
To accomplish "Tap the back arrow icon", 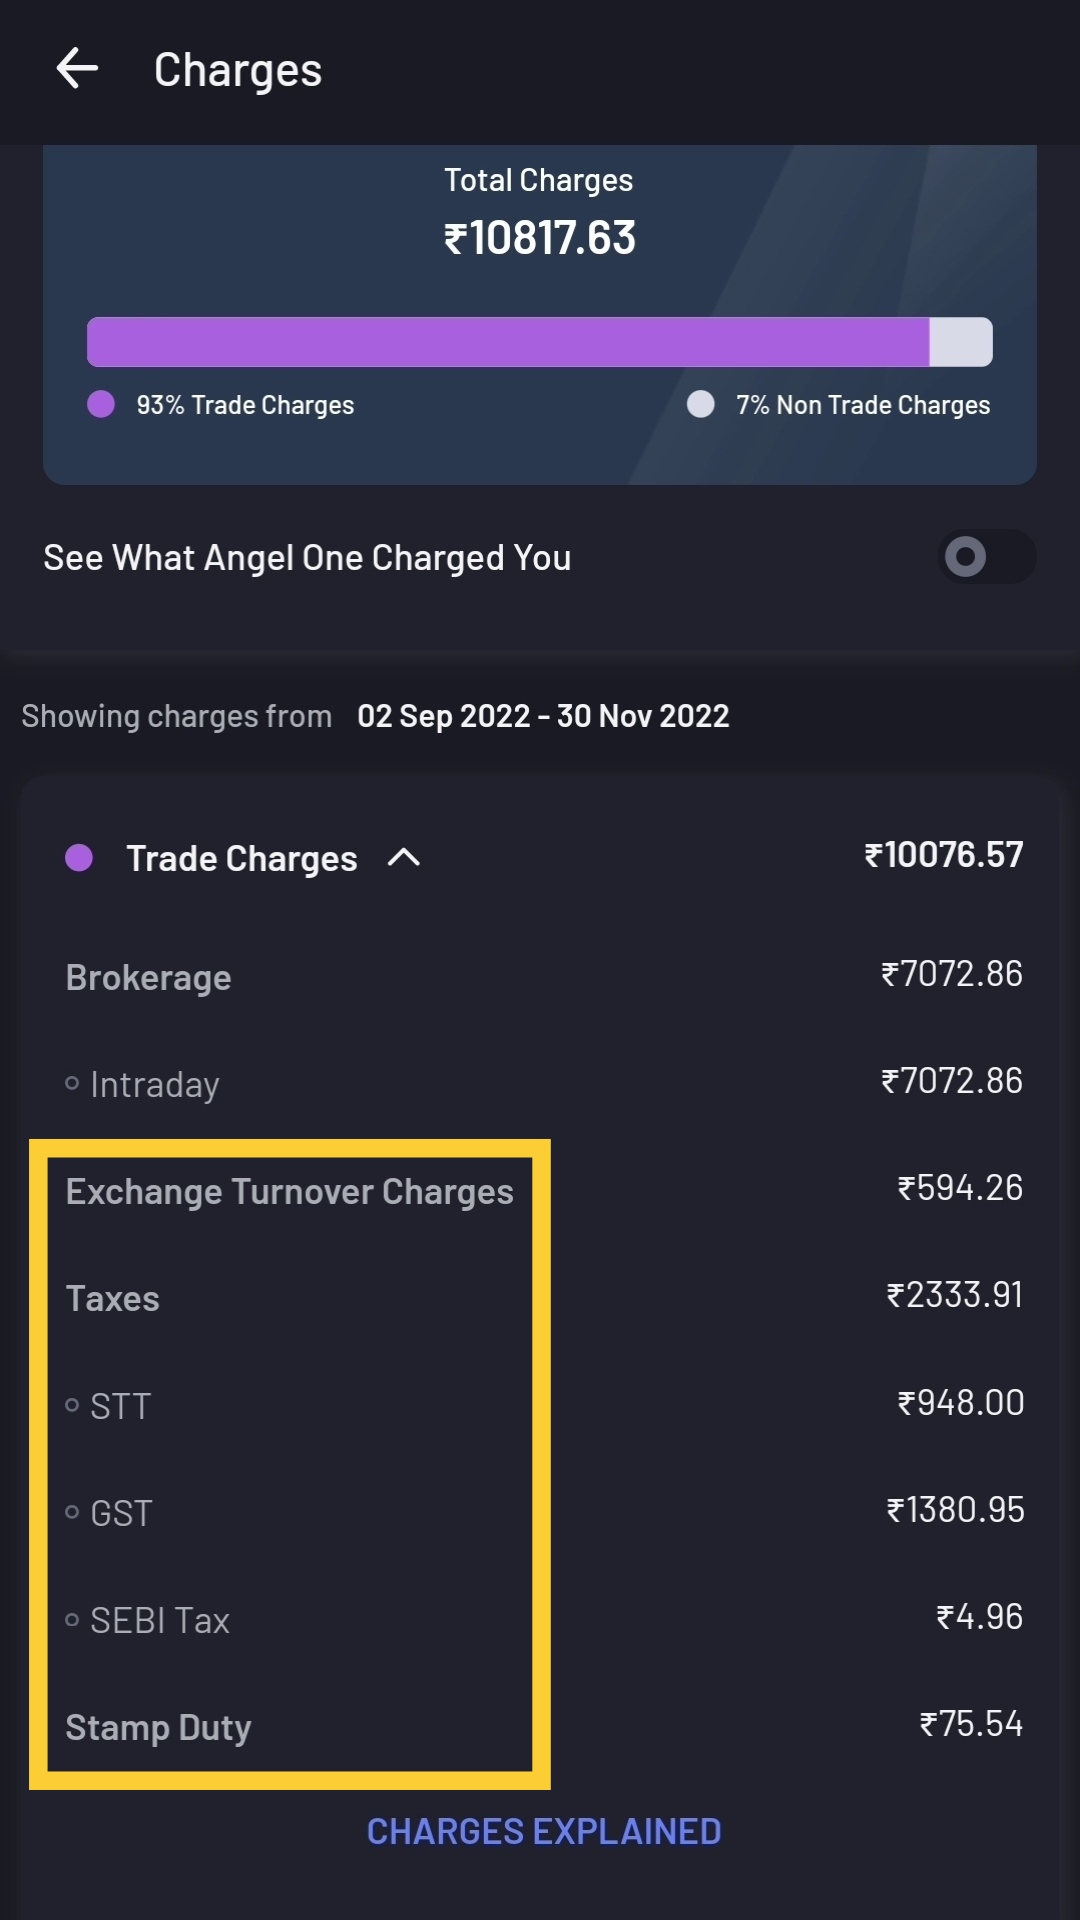I will coord(77,69).
